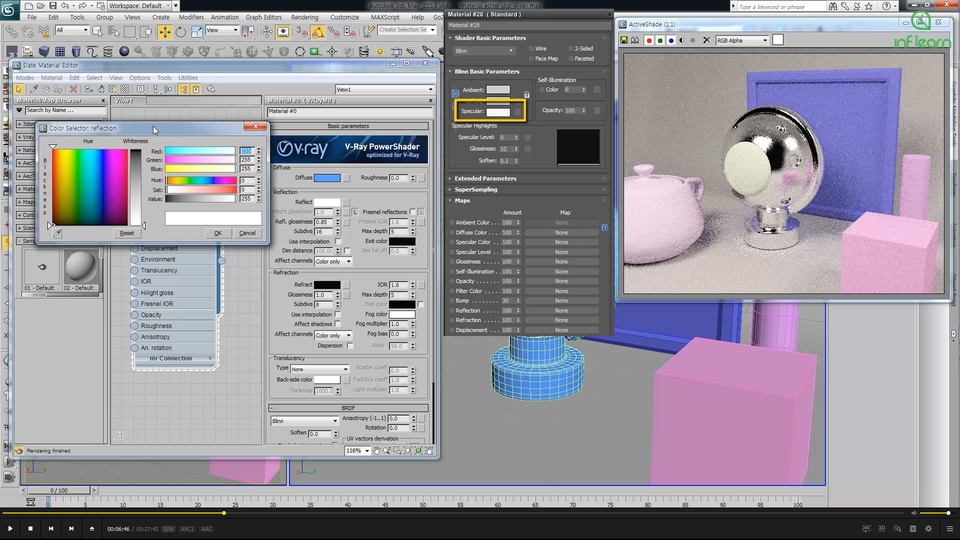Click the 02 - Default material sample sphere
Viewport: 960px width, 540px height.
tap(80, 267)
